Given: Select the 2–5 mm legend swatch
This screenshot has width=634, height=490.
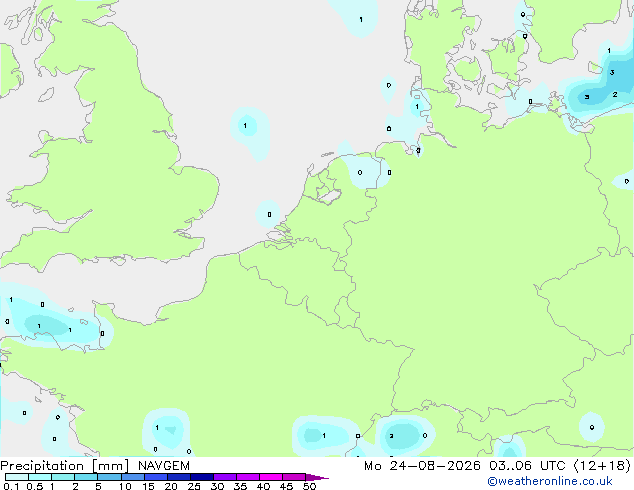Looking at the screenshot, I should [x=86, y=477].
